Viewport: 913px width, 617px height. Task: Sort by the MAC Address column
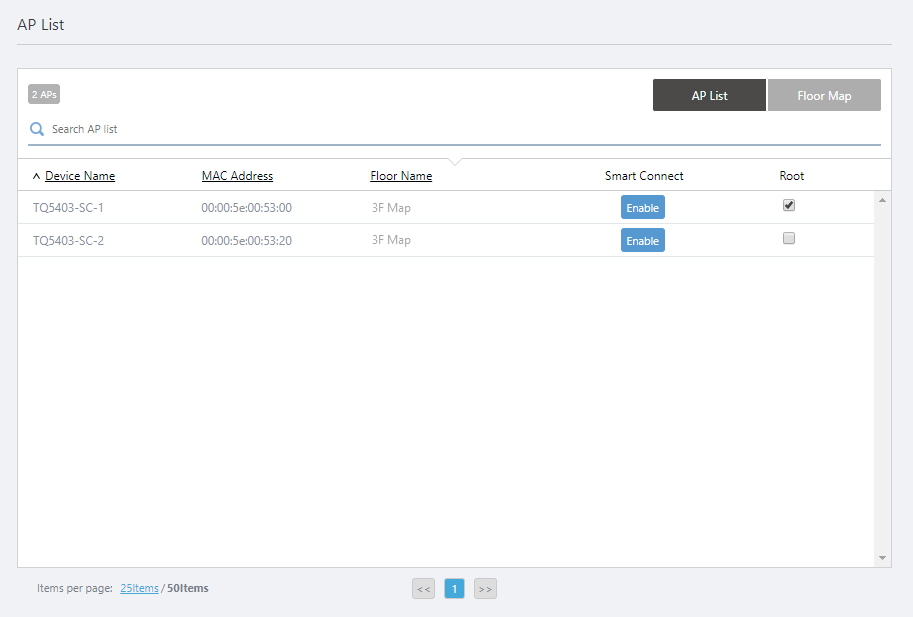(x=237, y=176)
